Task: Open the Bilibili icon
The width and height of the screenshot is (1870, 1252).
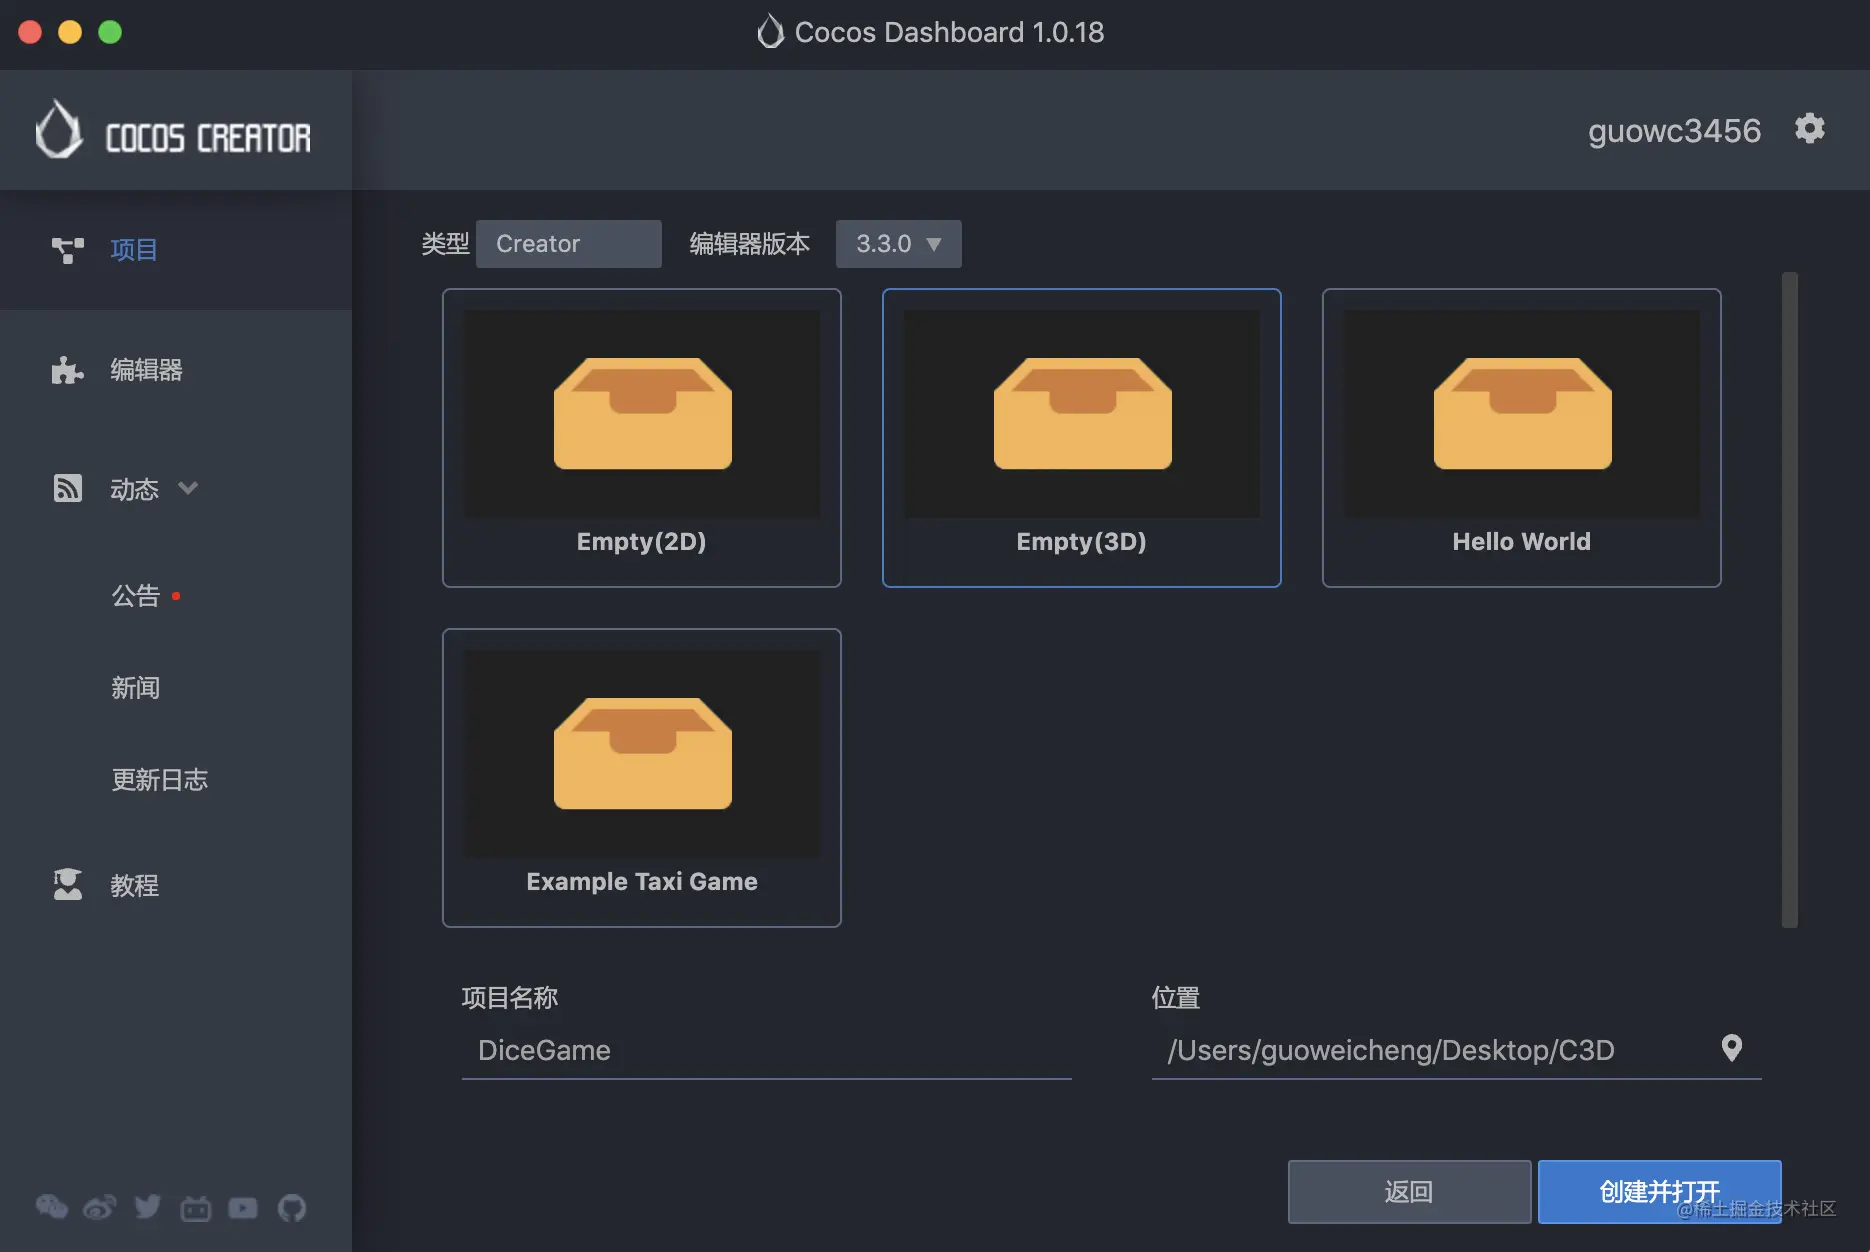Action: (x=195, y=1208)
